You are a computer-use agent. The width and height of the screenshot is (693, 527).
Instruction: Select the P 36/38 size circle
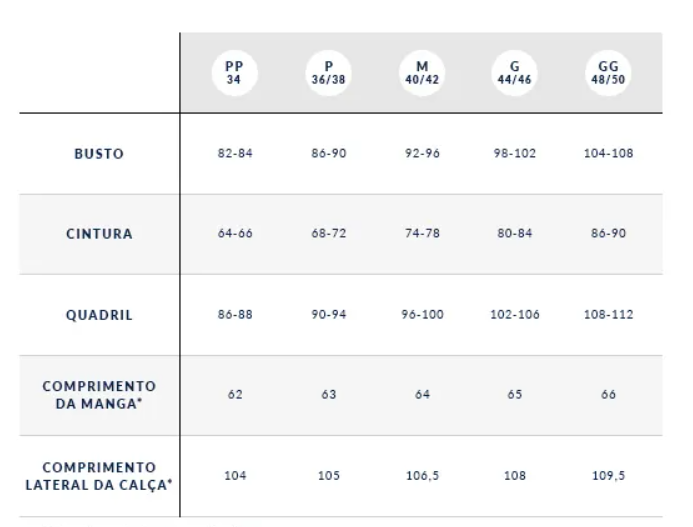tap(328, 73)
